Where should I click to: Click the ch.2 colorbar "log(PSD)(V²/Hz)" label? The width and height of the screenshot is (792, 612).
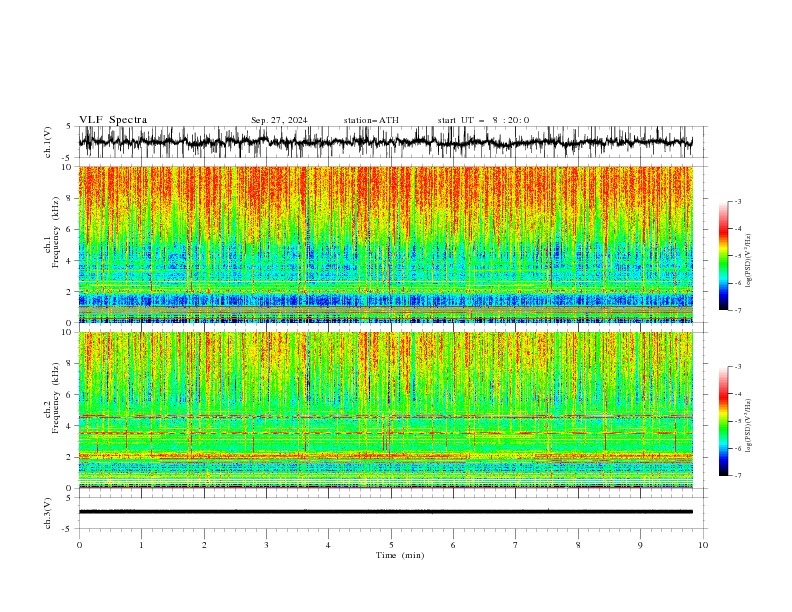[x=749, y=425]
